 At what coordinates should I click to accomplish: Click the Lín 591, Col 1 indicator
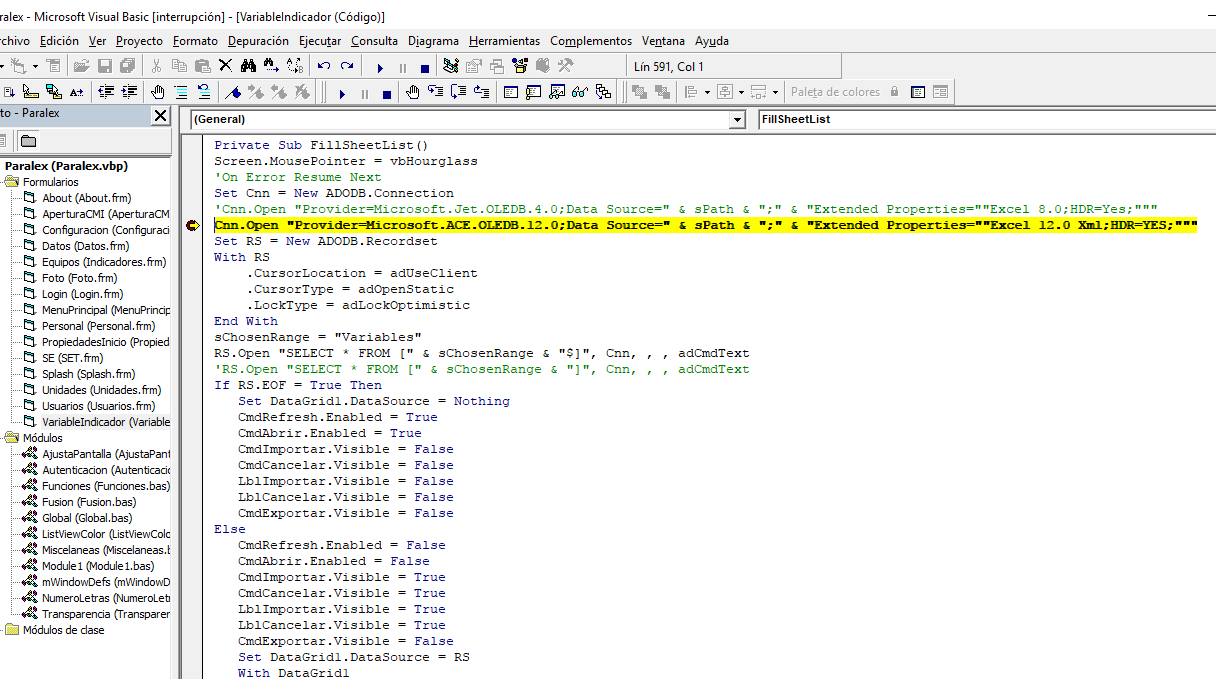click(x=669, y=67)
